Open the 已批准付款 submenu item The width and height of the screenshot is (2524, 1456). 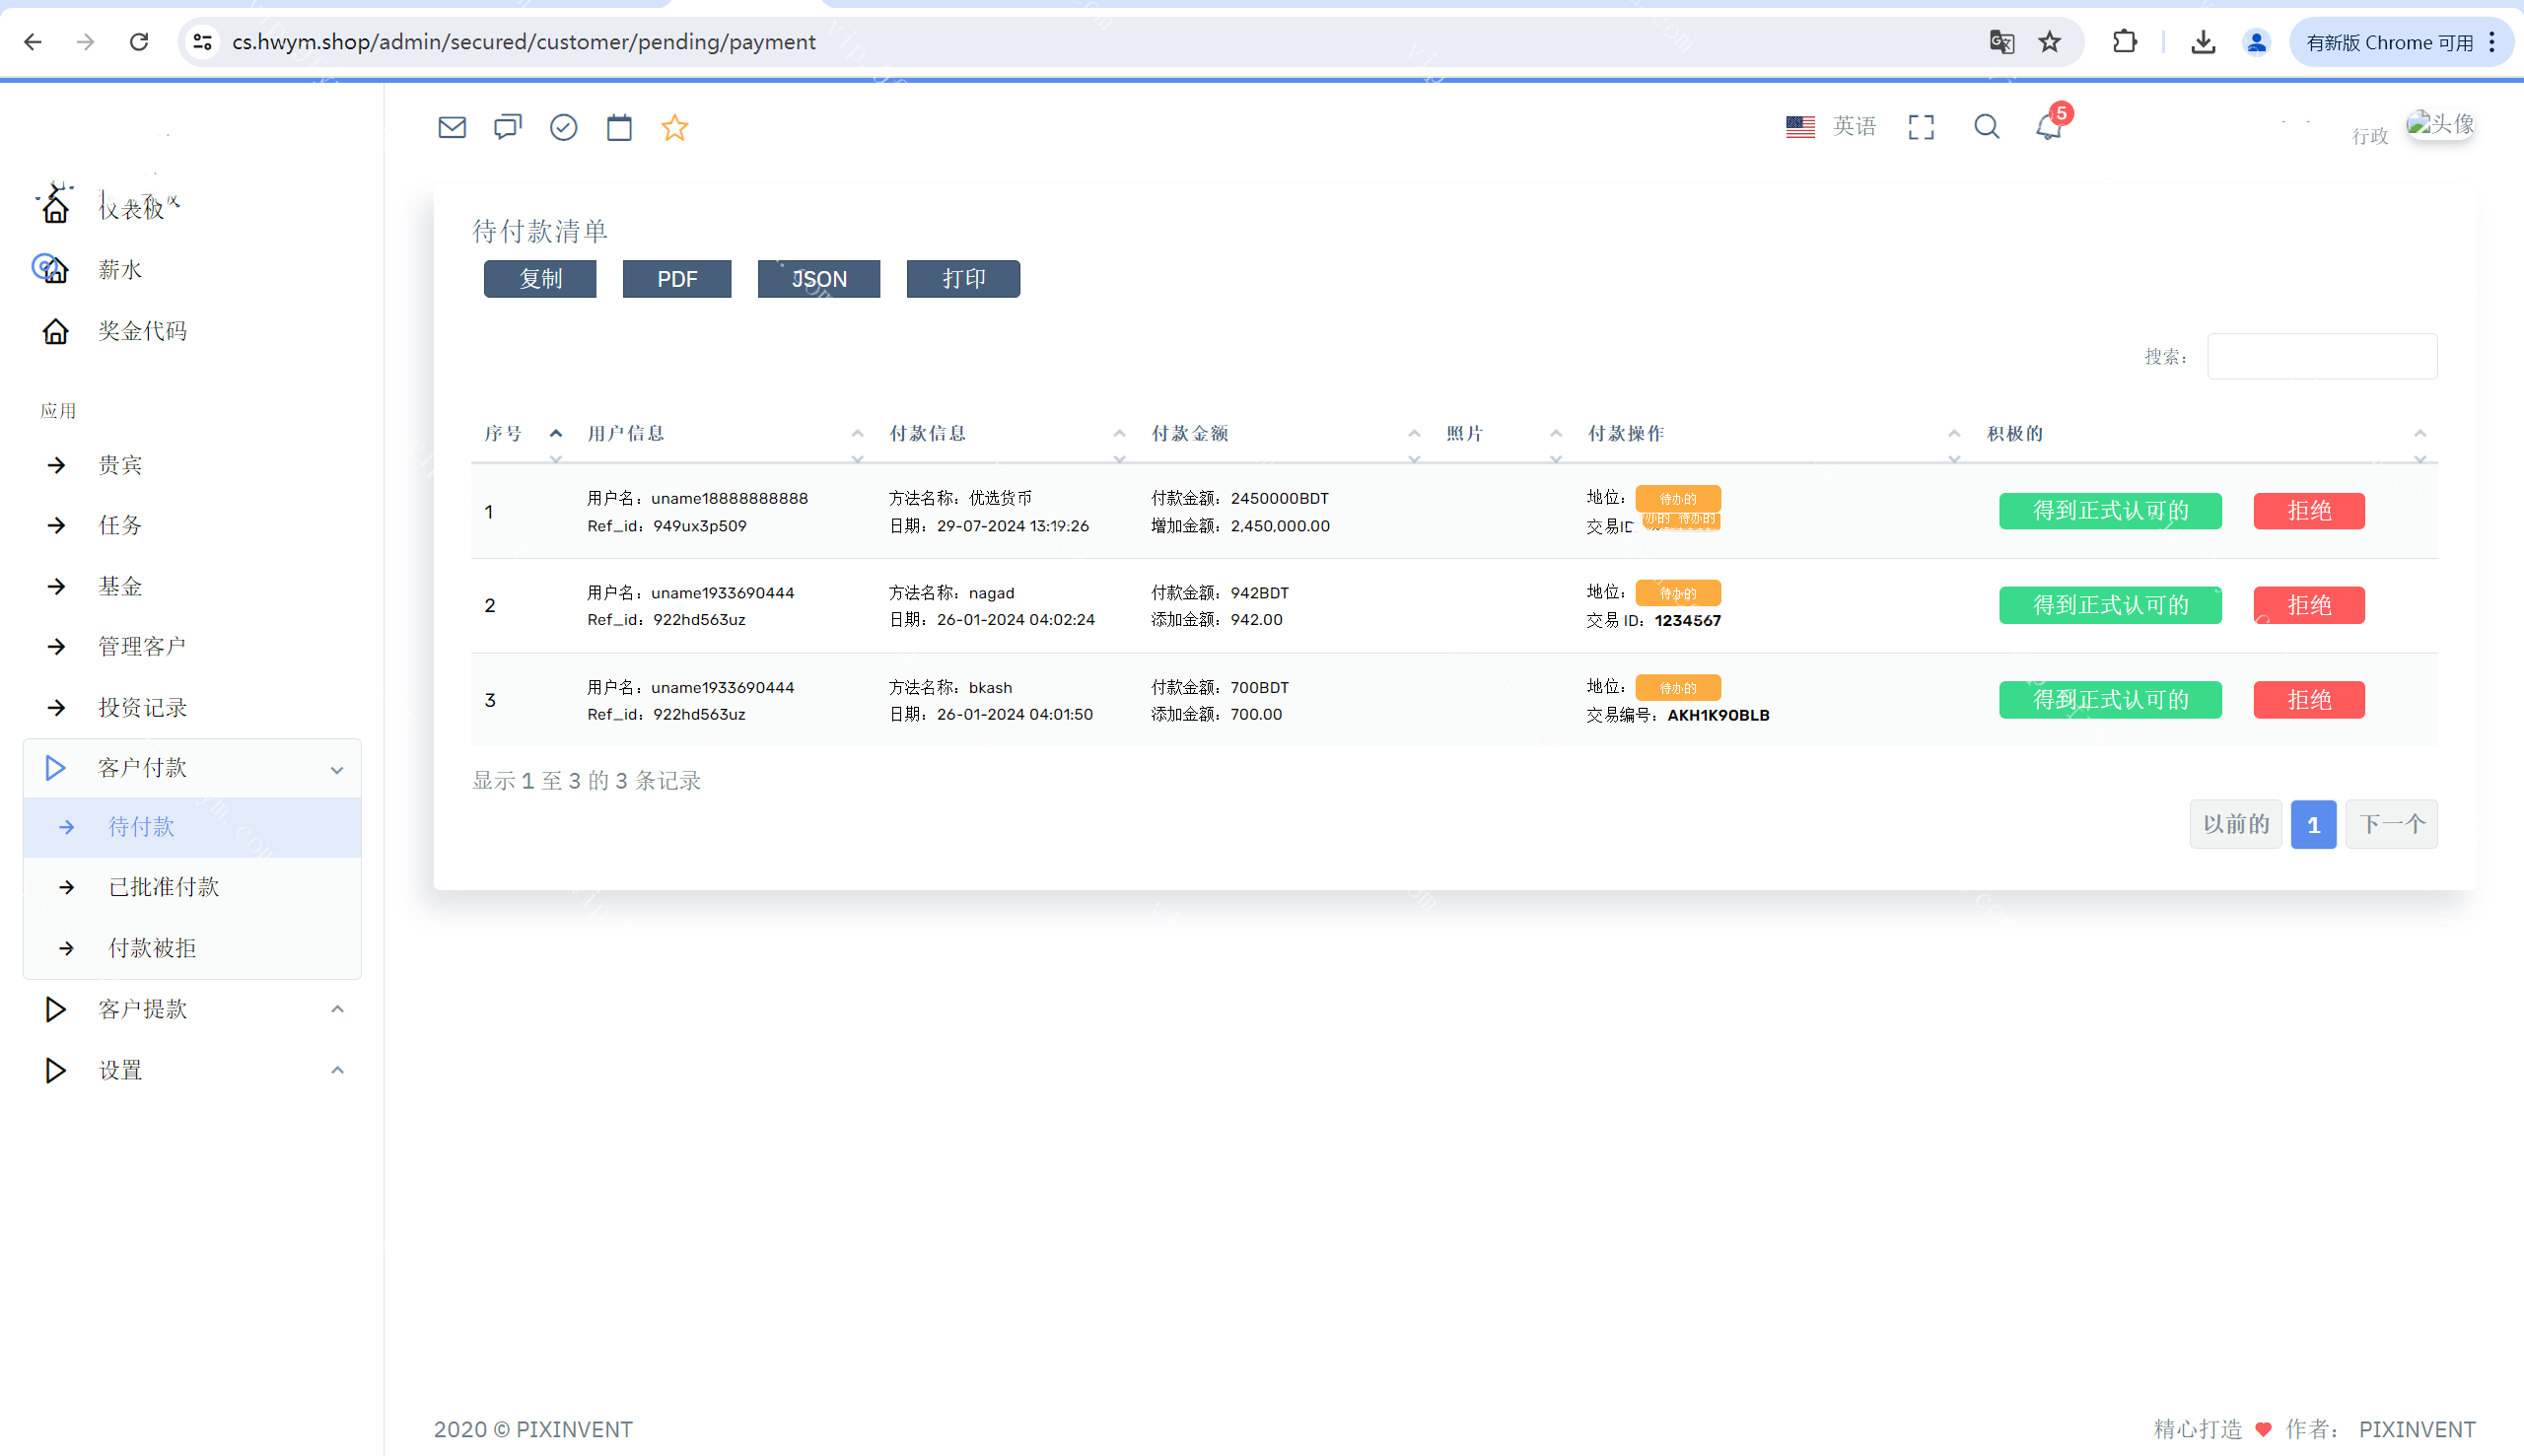164,887
